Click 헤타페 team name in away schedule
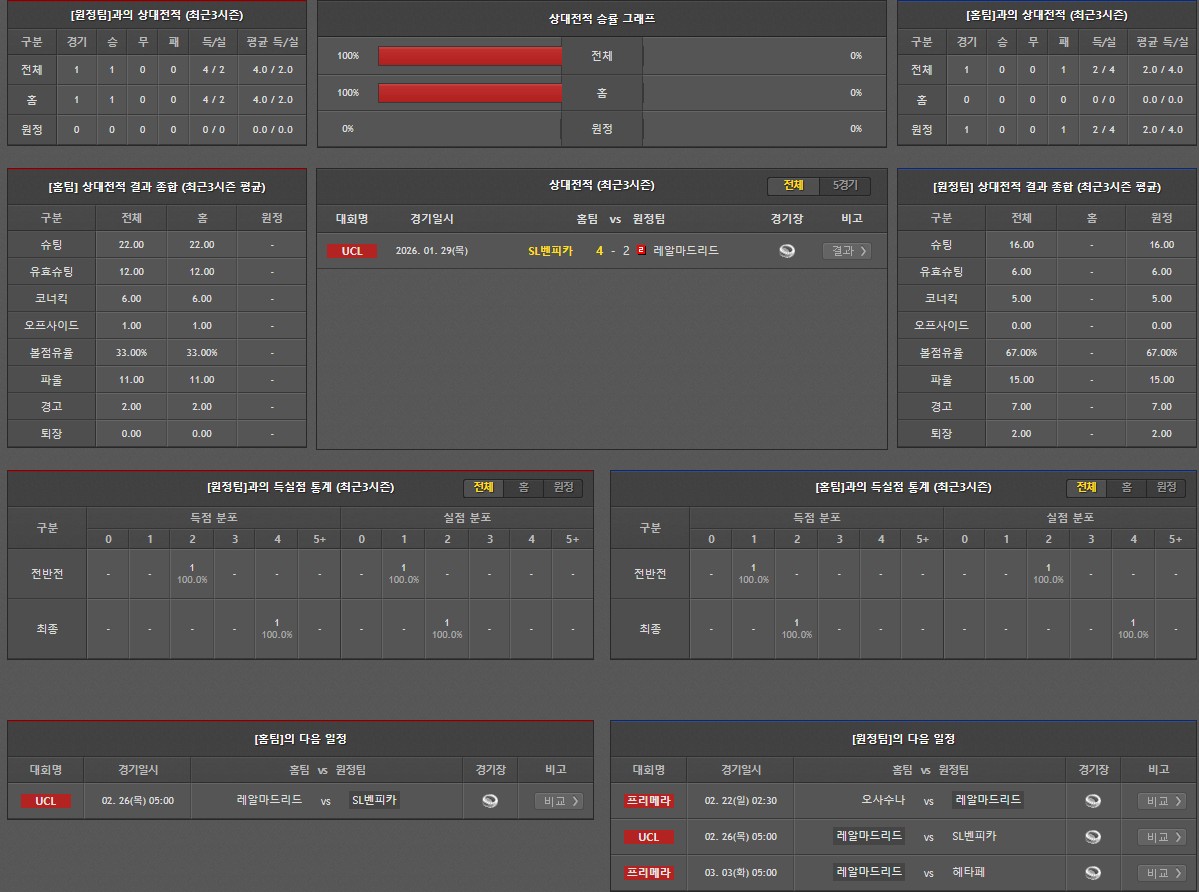The height and width of the screenshot is (892, 1199). 968,873
